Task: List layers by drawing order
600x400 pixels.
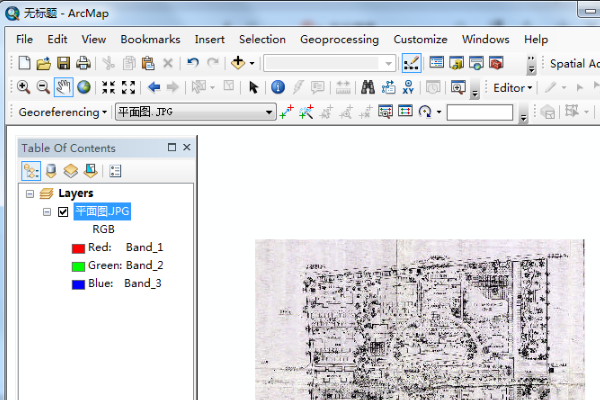Action: [x=31, y=171]
